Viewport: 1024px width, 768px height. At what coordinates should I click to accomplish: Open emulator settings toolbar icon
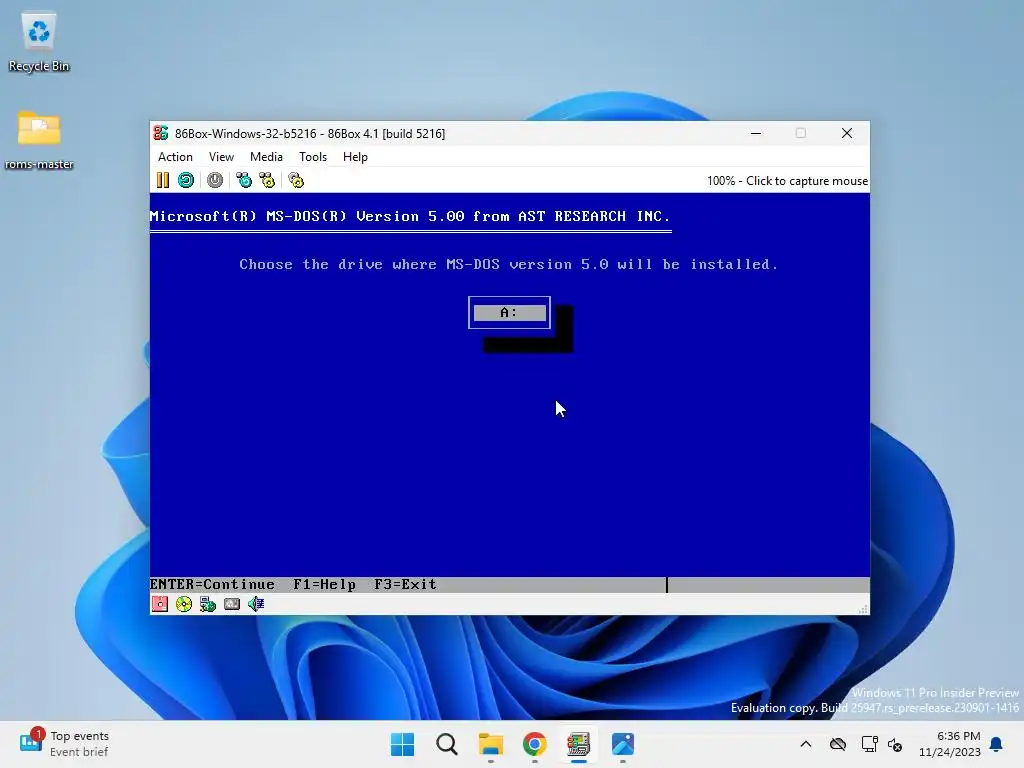tap(296, 180)
